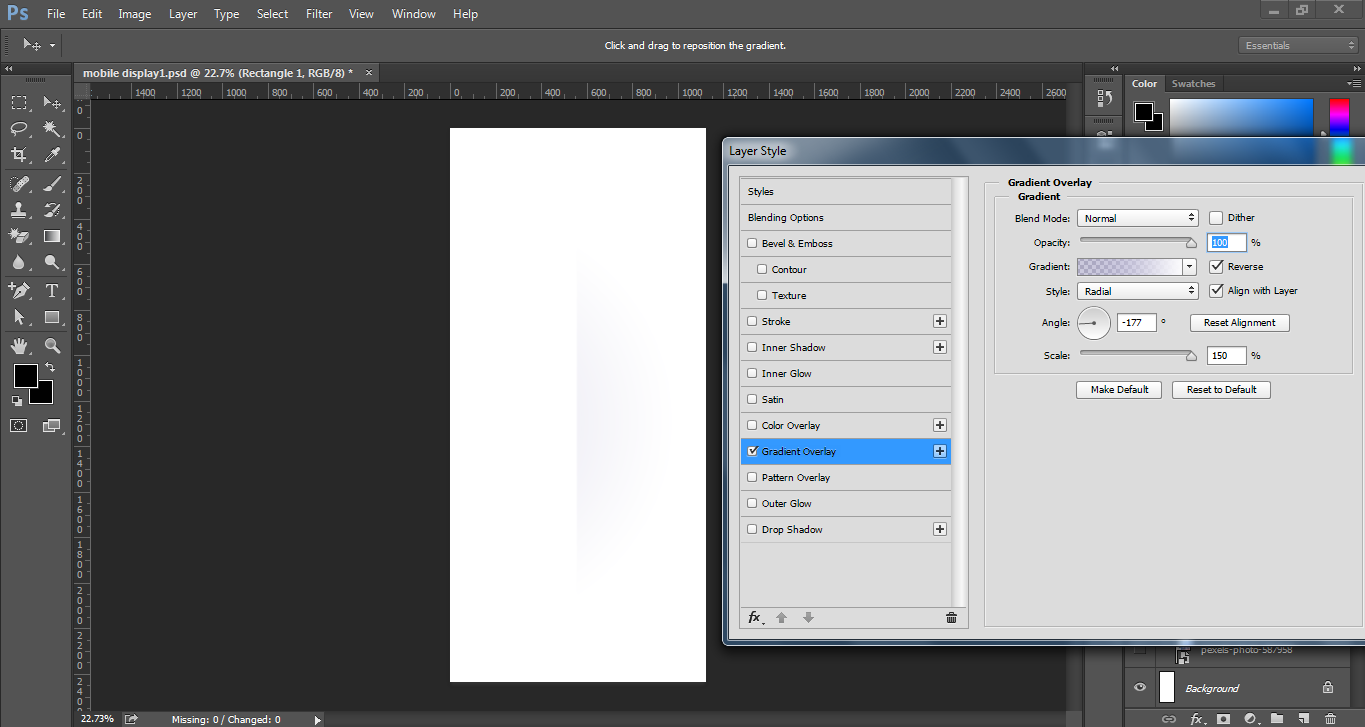This screenshot has height=727, width=1365.
Task: Open the gradient Style dropdown
Action: 1137,291
